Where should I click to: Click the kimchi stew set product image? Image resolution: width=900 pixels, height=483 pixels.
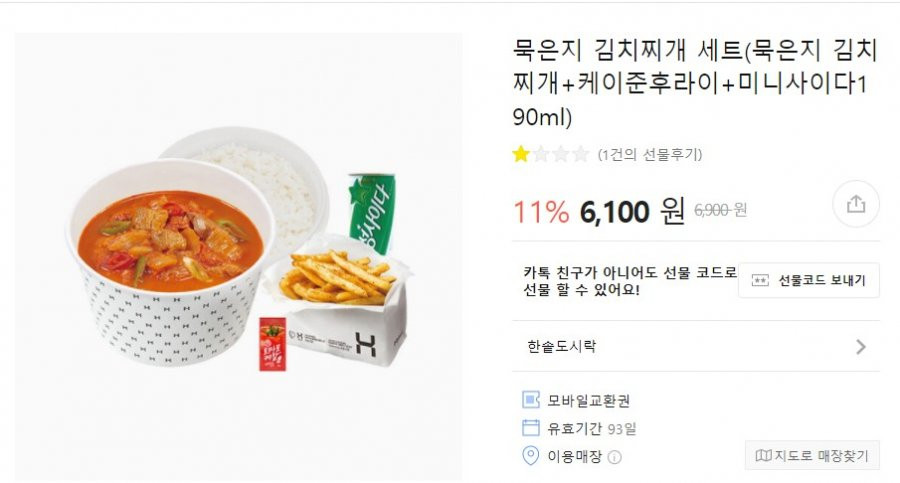238,256
